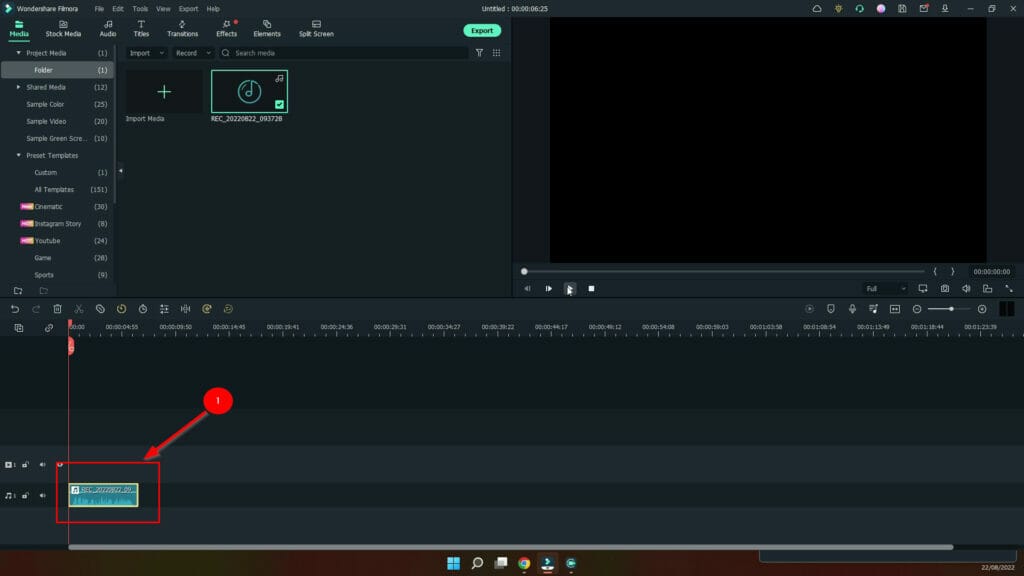1024x576 pixels.
Task: Lock the video track using the padlock icon
Action: (x=27, y=464)
